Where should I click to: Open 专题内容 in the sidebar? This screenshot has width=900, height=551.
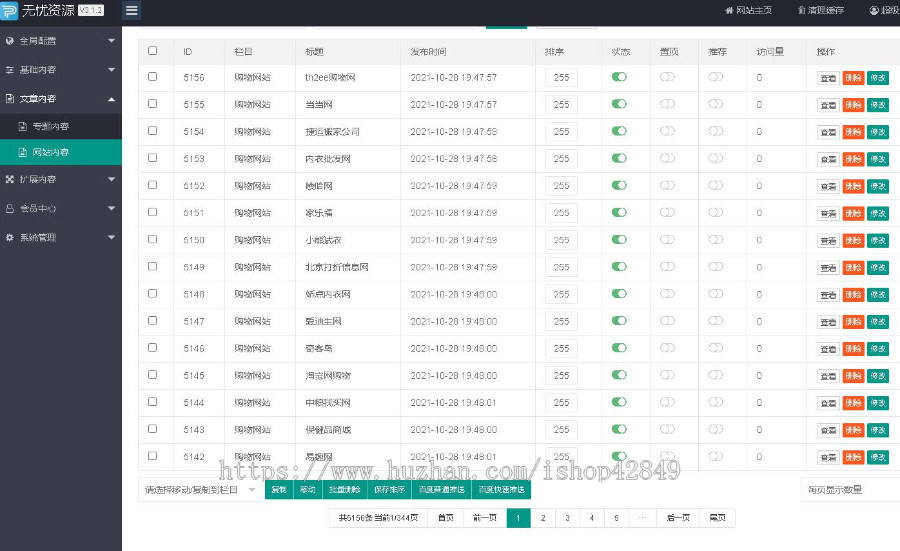pyautogui.click(x=61, y=126)
